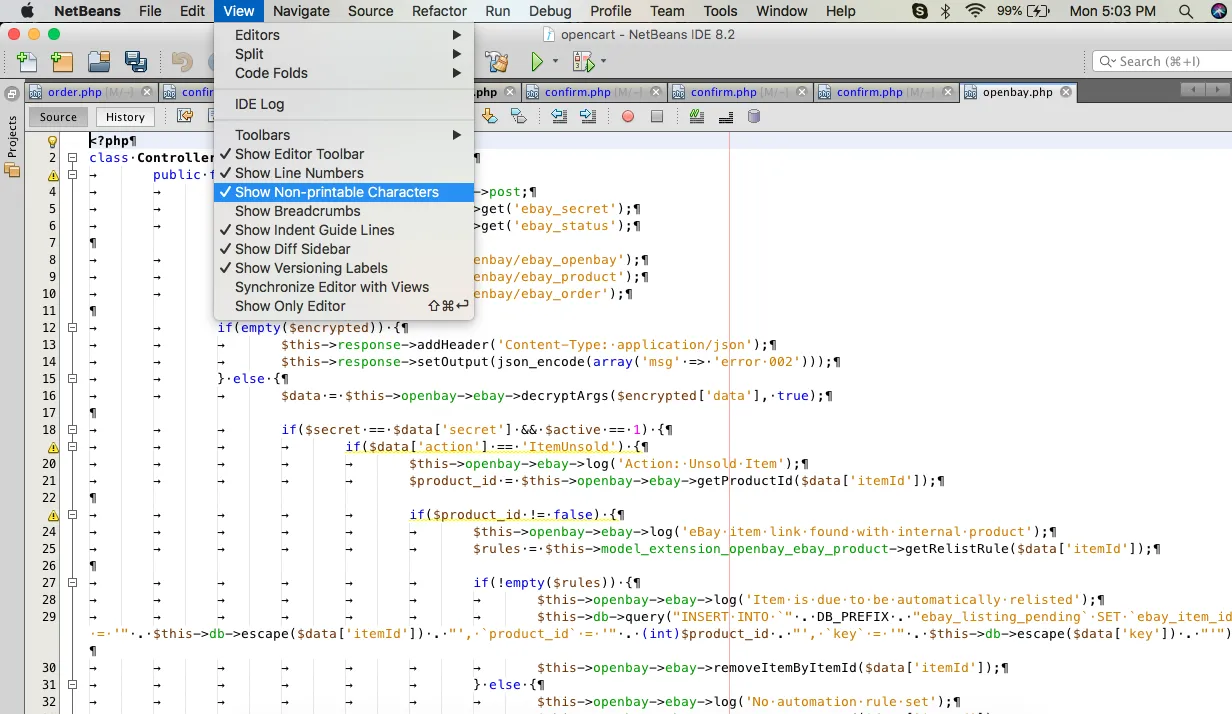Toggle Show Line Numbers off
The image size is (1232, 714).
[x=299, y=173]
